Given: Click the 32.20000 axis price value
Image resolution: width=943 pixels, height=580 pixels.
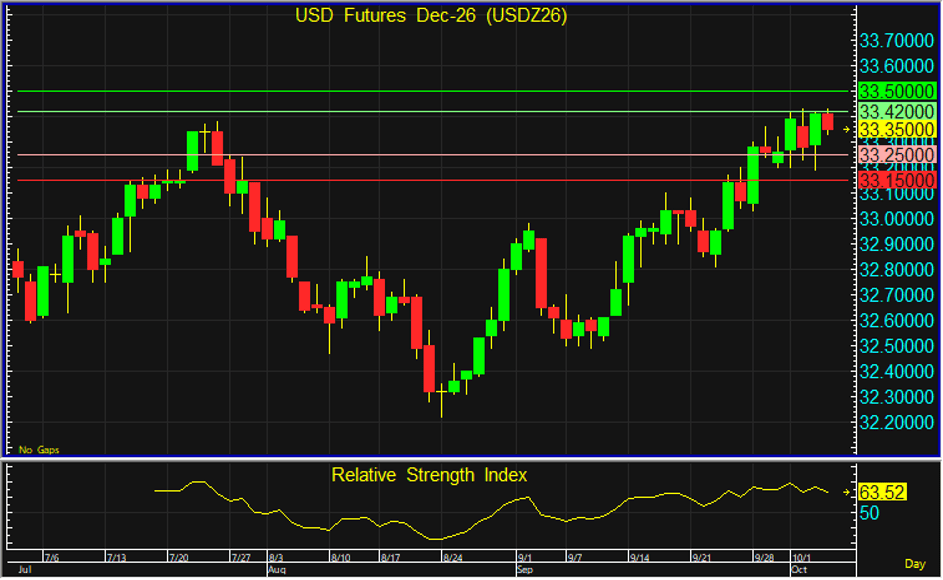Looking at the screenshot, I should (897, 422).
